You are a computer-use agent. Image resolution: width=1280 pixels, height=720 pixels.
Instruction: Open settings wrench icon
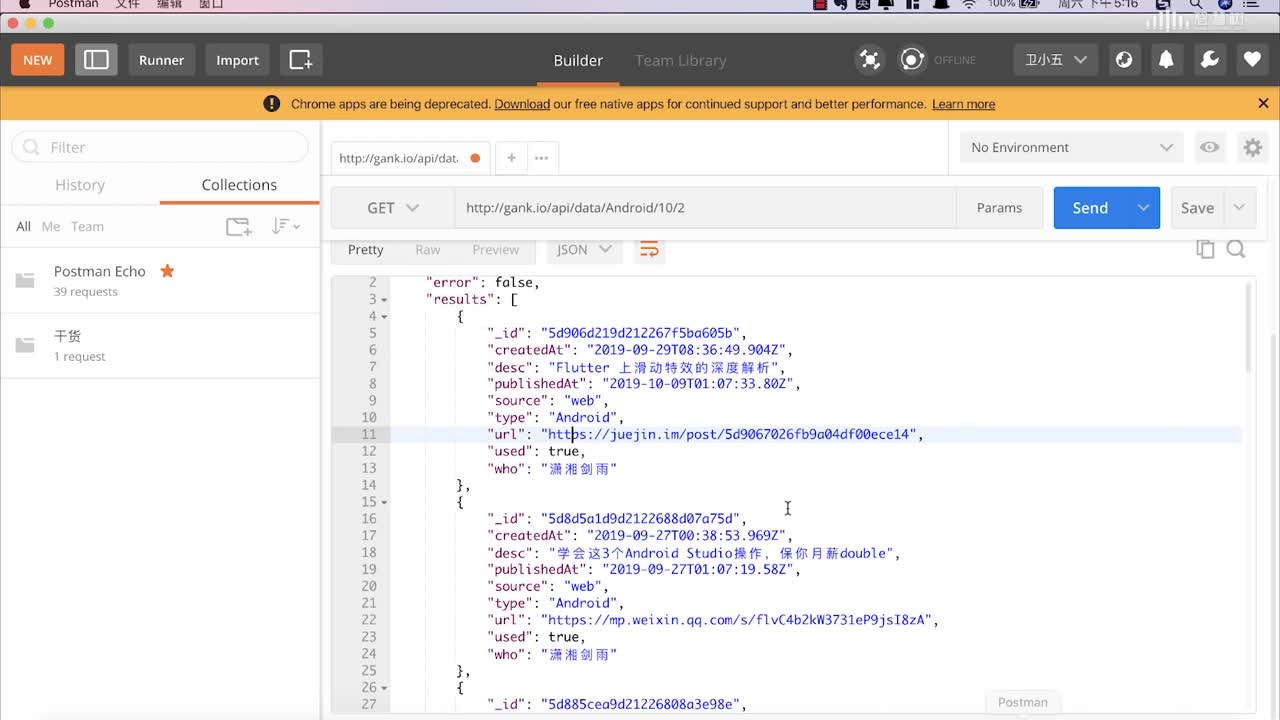click(x=1209, y=60)
